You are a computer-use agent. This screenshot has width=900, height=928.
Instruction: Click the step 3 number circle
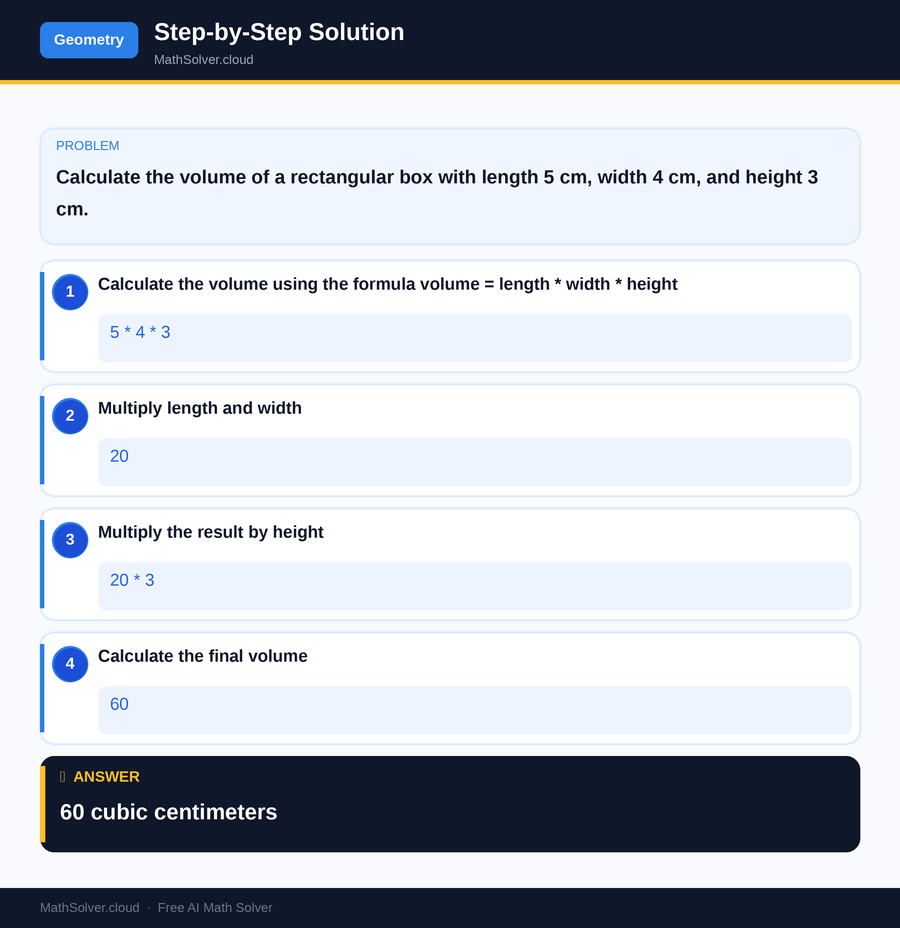[x=70, y=540]
